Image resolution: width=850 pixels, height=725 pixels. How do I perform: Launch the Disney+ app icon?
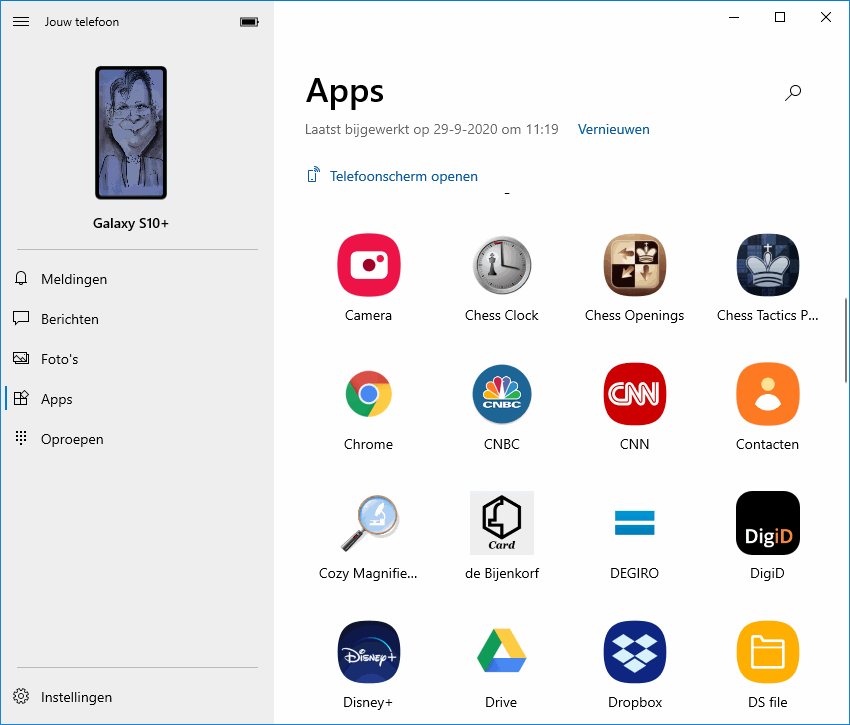point(369,652)
